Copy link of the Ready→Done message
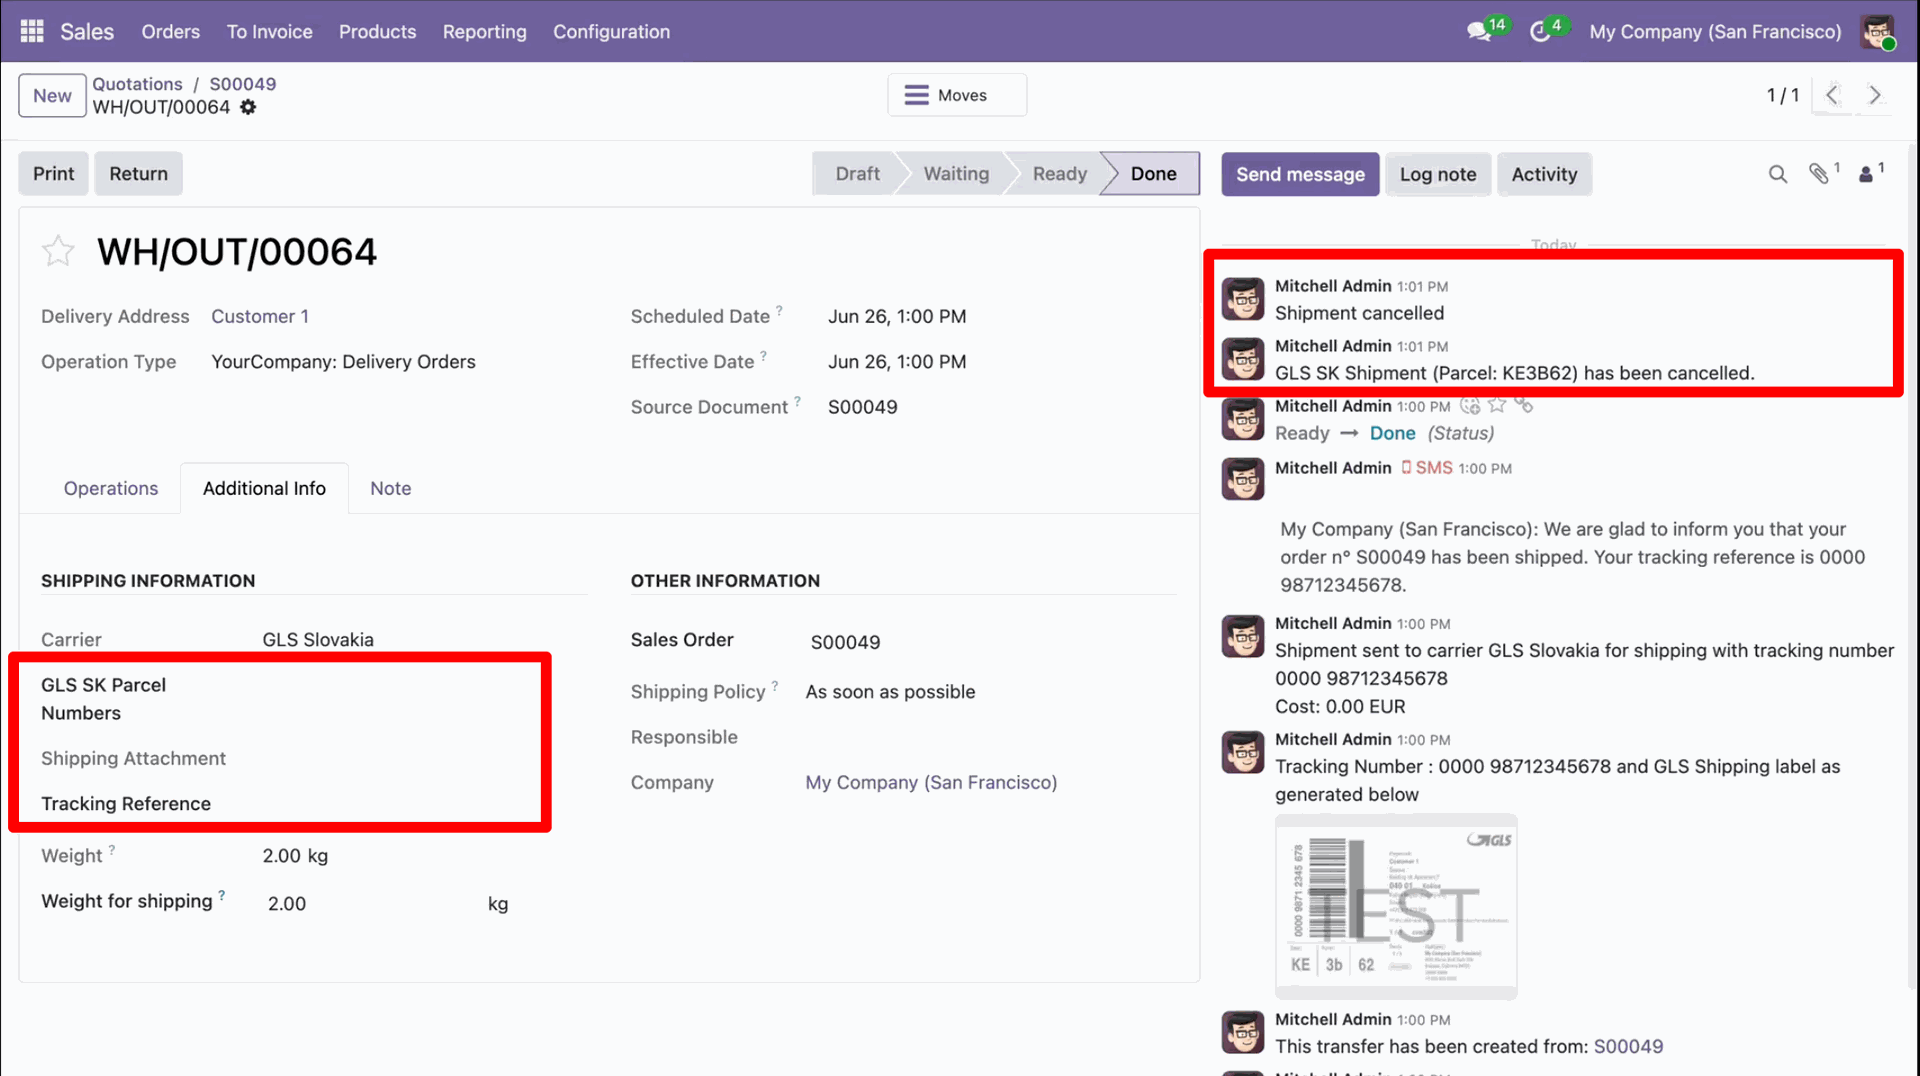The width and height of the screenshot is (1920, 1076). [x=1523, y=405]
